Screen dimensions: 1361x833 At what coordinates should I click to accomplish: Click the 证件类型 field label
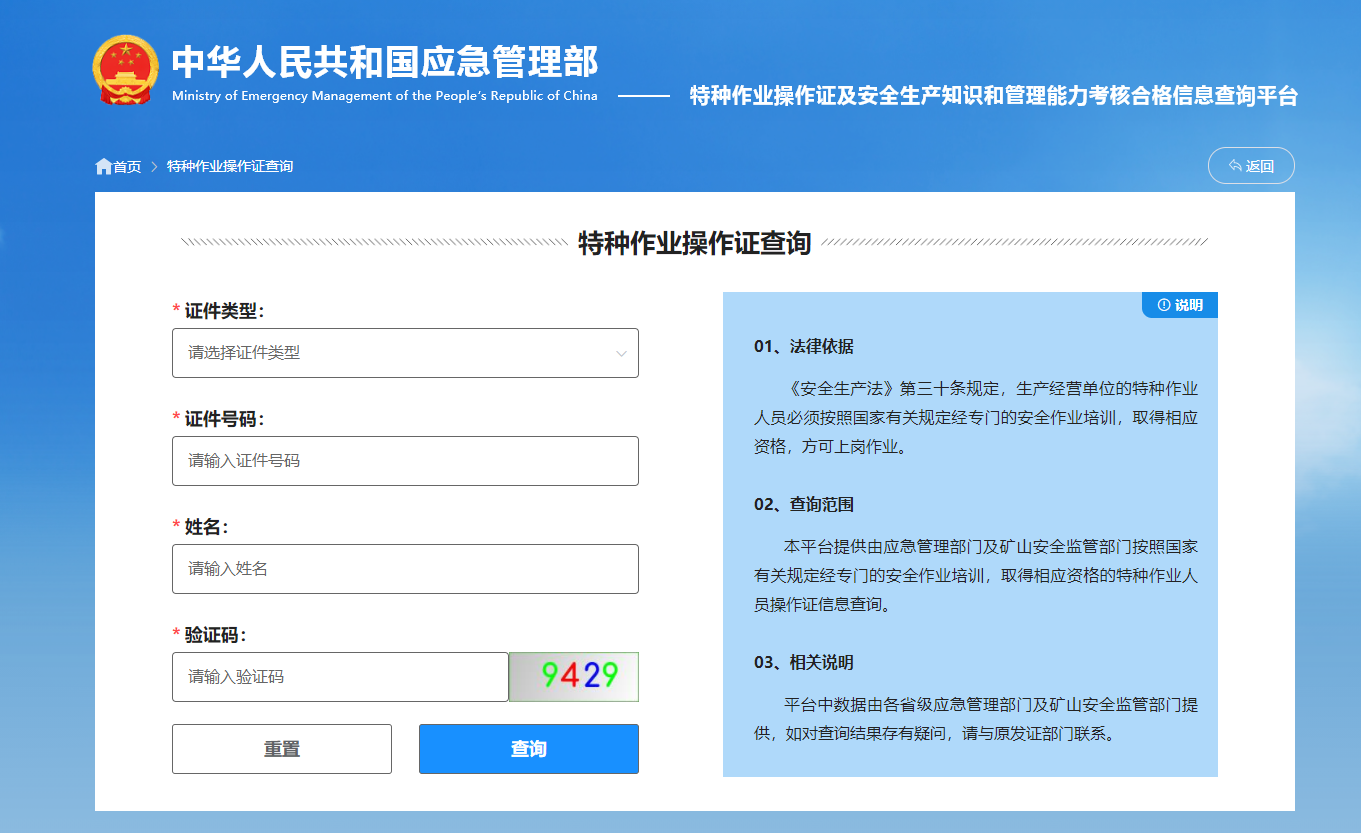pos(224,311)
